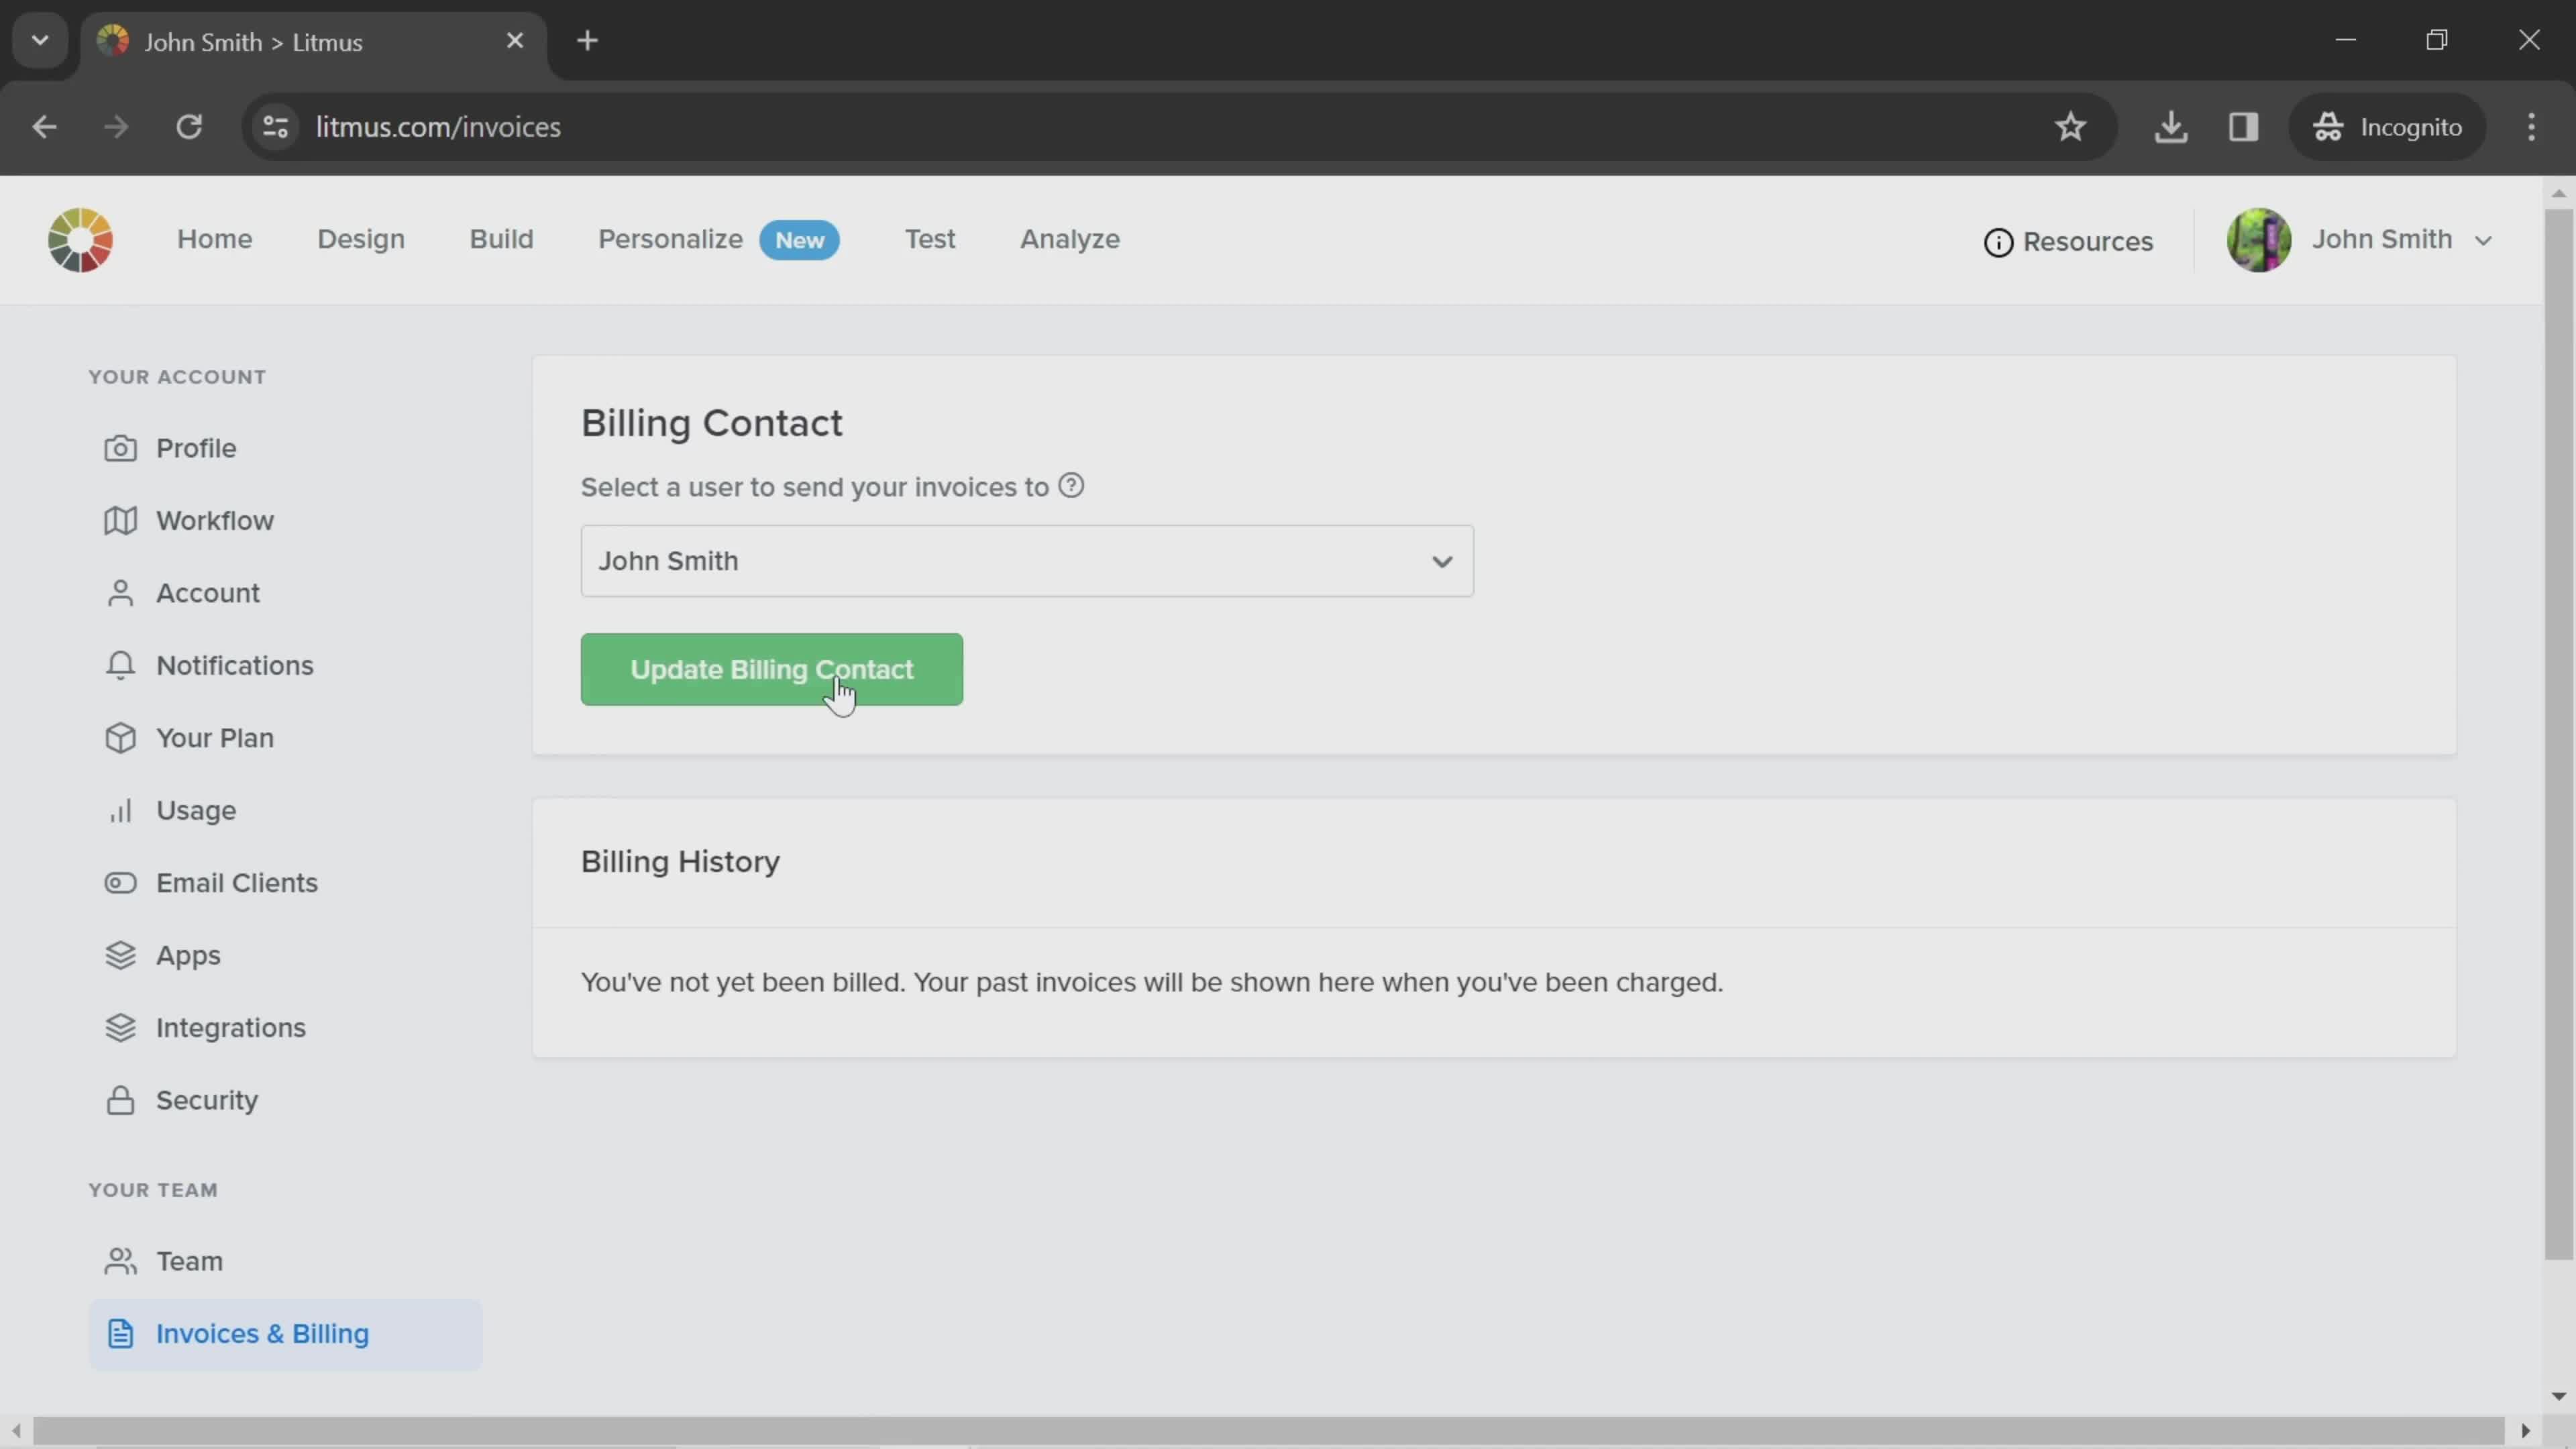Screen dimensions: 2576x1449
Task: Click the Profile icon in sidebar
Action: [120, 447]
